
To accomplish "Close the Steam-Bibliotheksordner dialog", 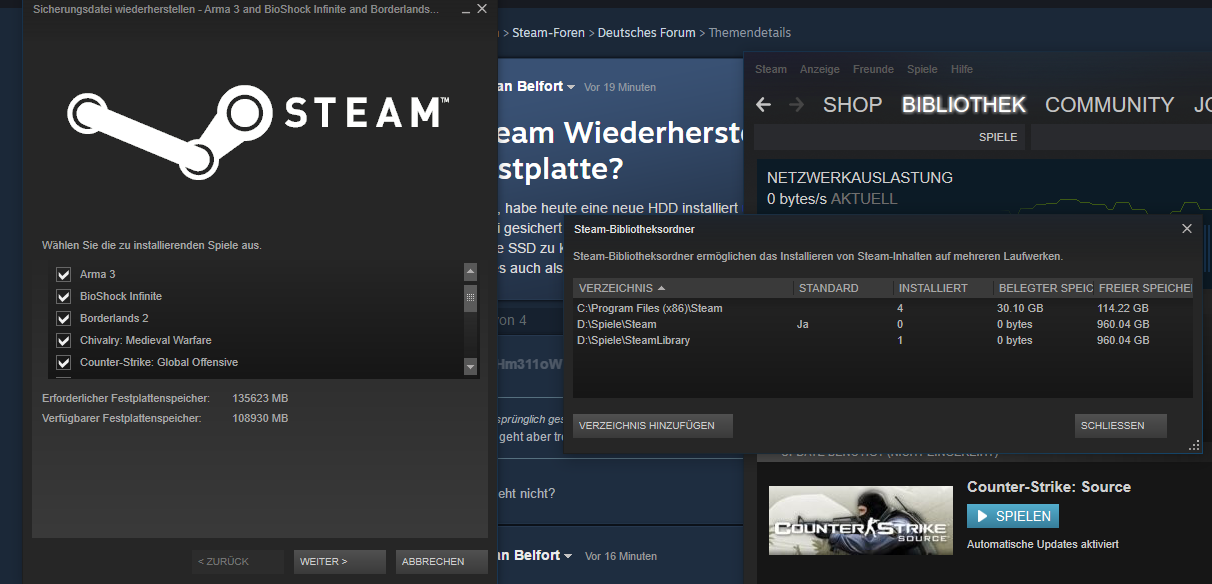I will pyautogui.click(x=1187, y=229).
